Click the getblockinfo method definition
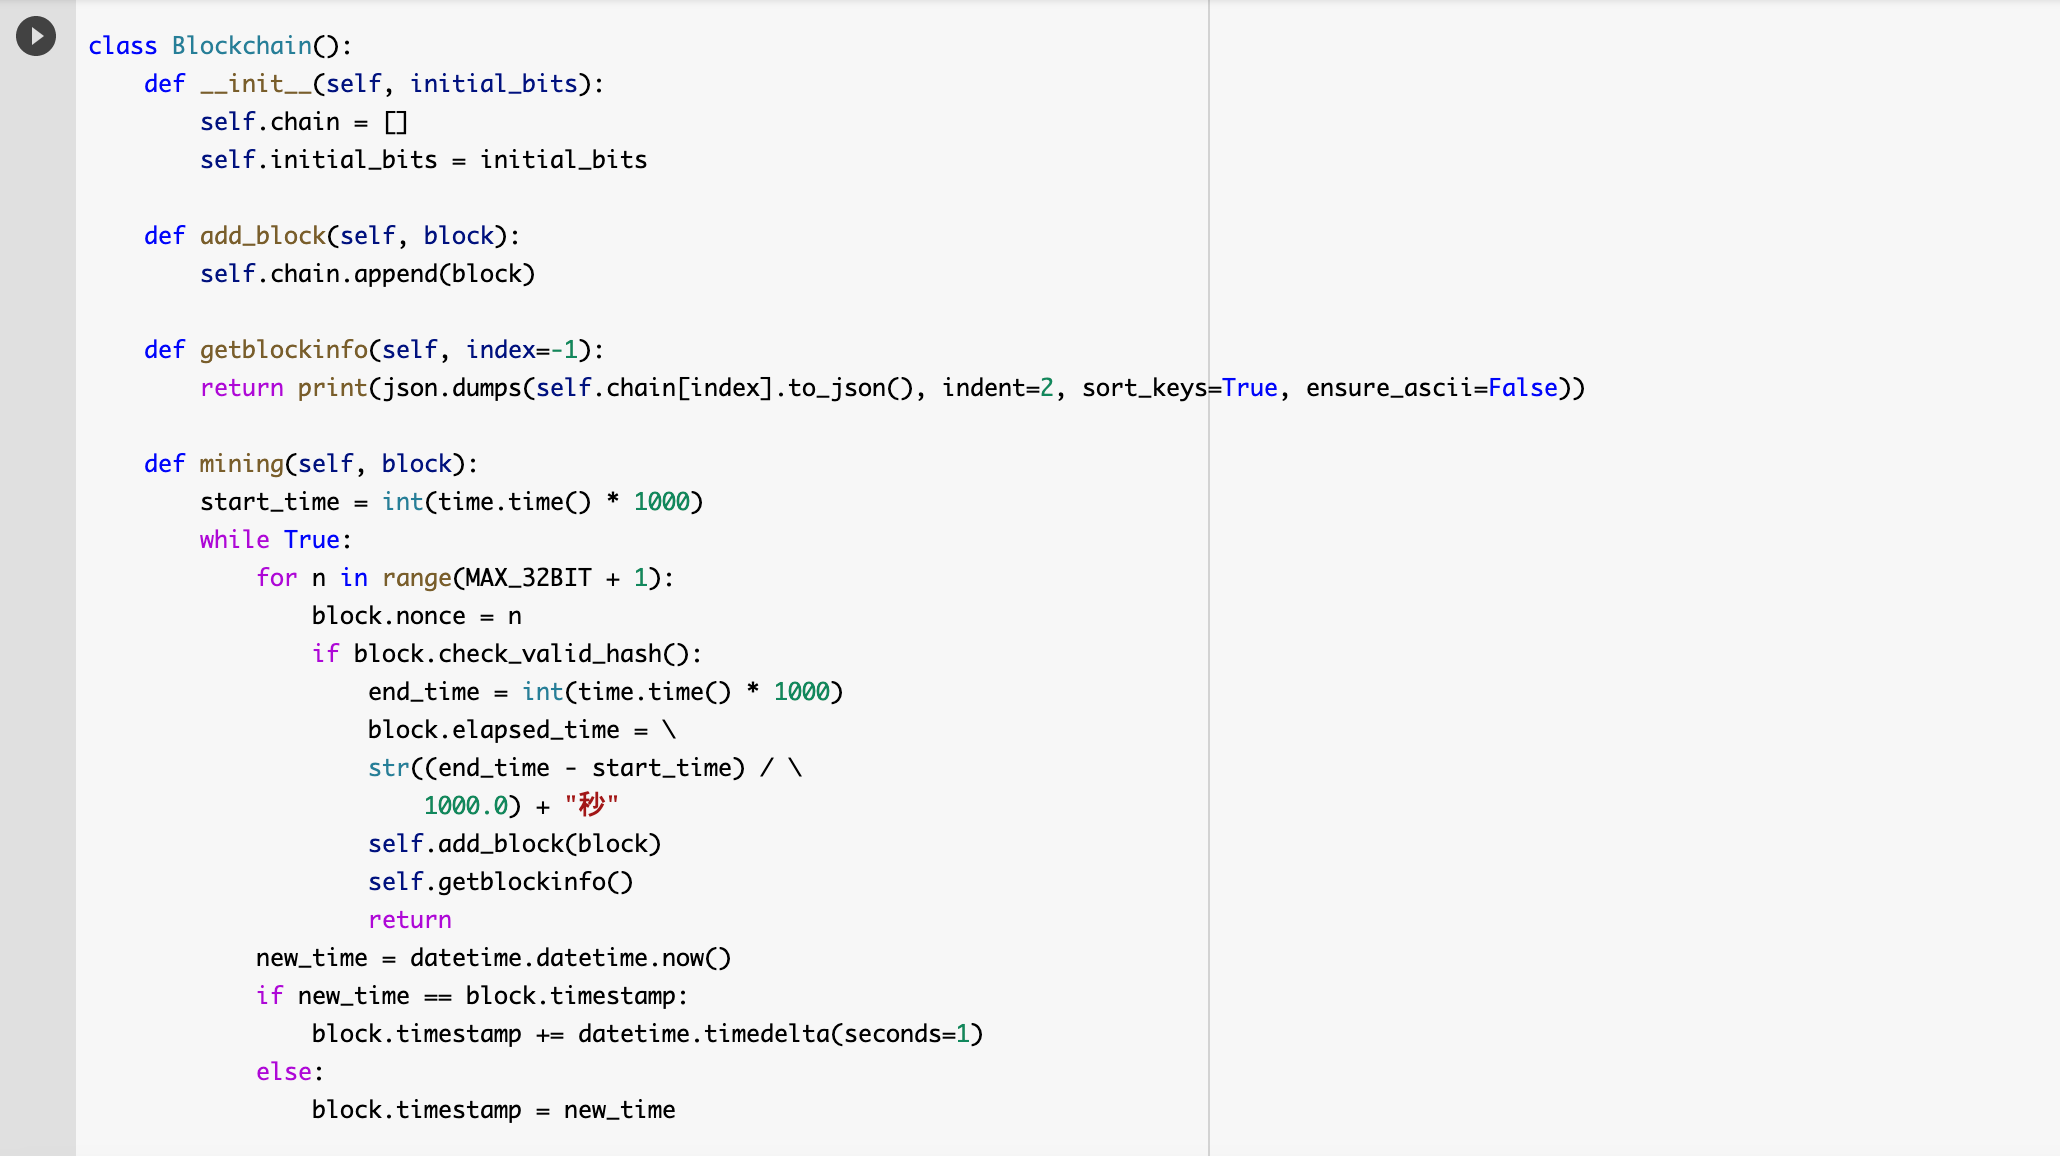This screenshot has width=2060, height=1156. [x=284, y=350]
